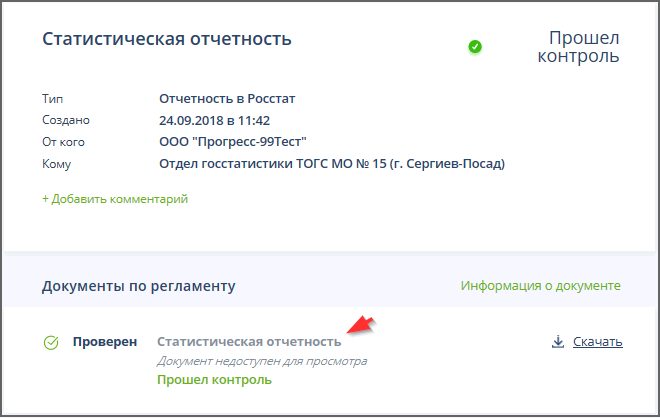Add a comment with Добавить комментарий

coord(115,199)
